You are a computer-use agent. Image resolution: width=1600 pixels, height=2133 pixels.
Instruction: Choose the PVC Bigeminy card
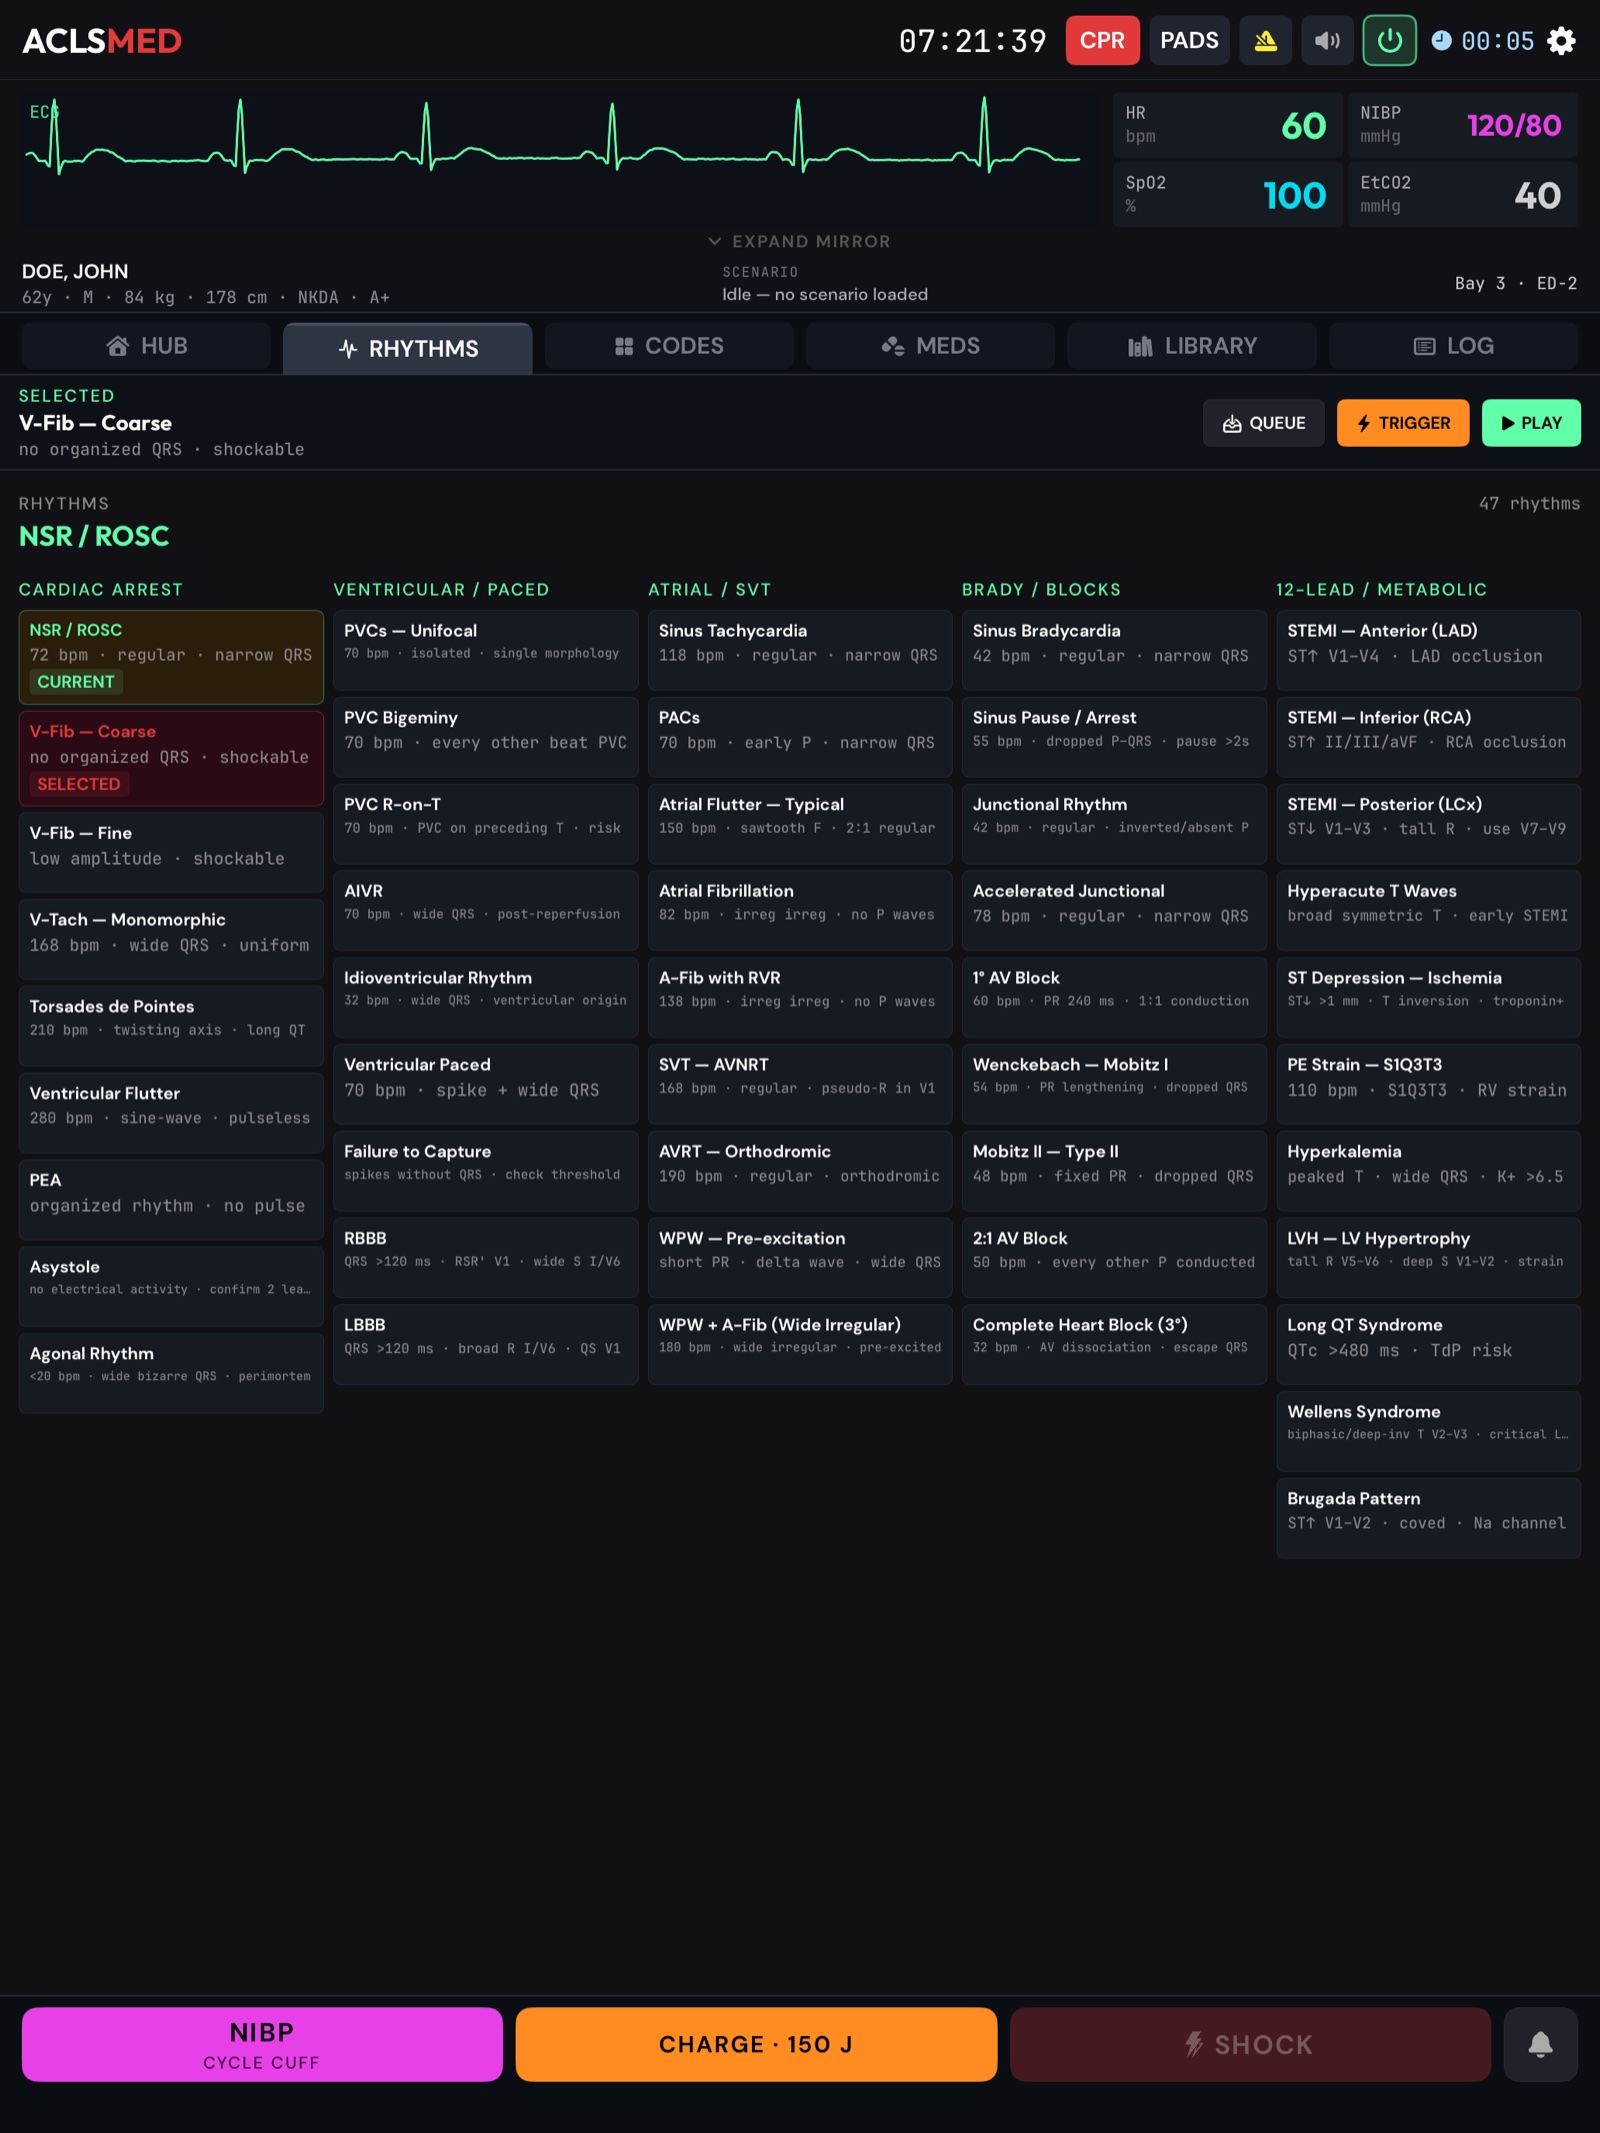[x=486, y=737]
